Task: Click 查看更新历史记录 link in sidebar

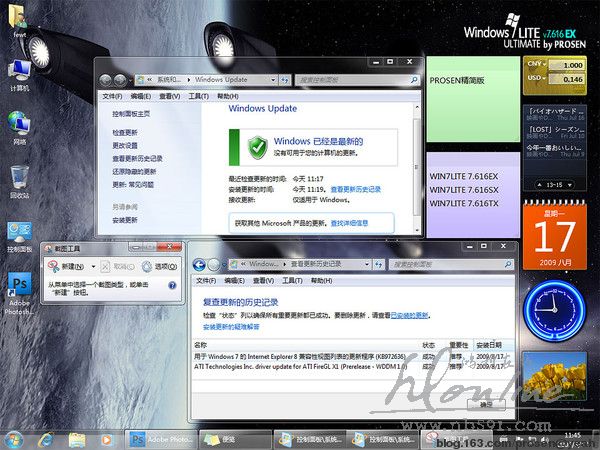Action: (x=137, y=158)
